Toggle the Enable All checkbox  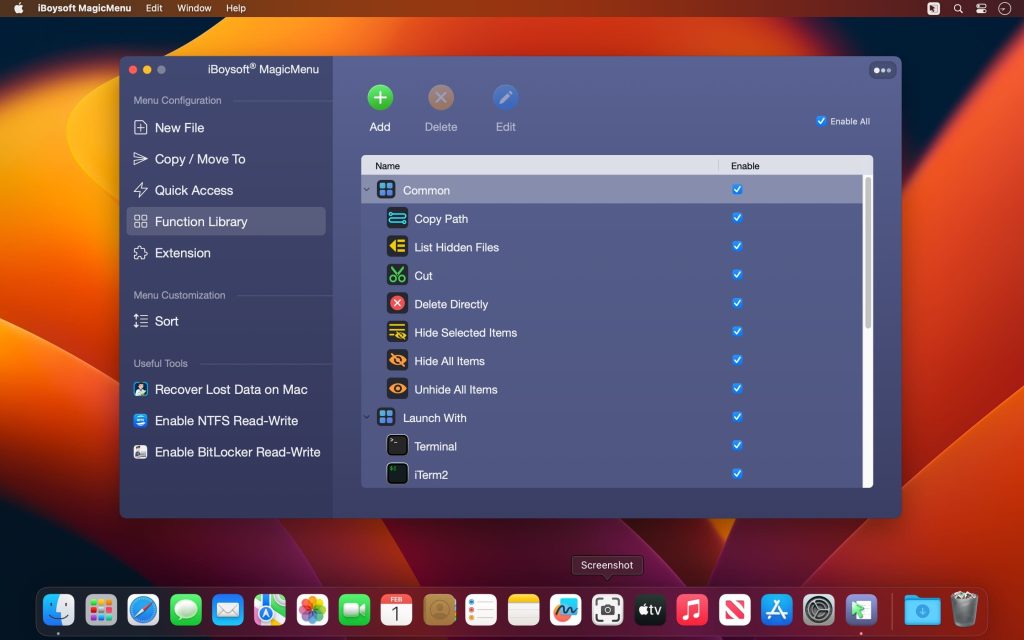(x=822, y=120)
